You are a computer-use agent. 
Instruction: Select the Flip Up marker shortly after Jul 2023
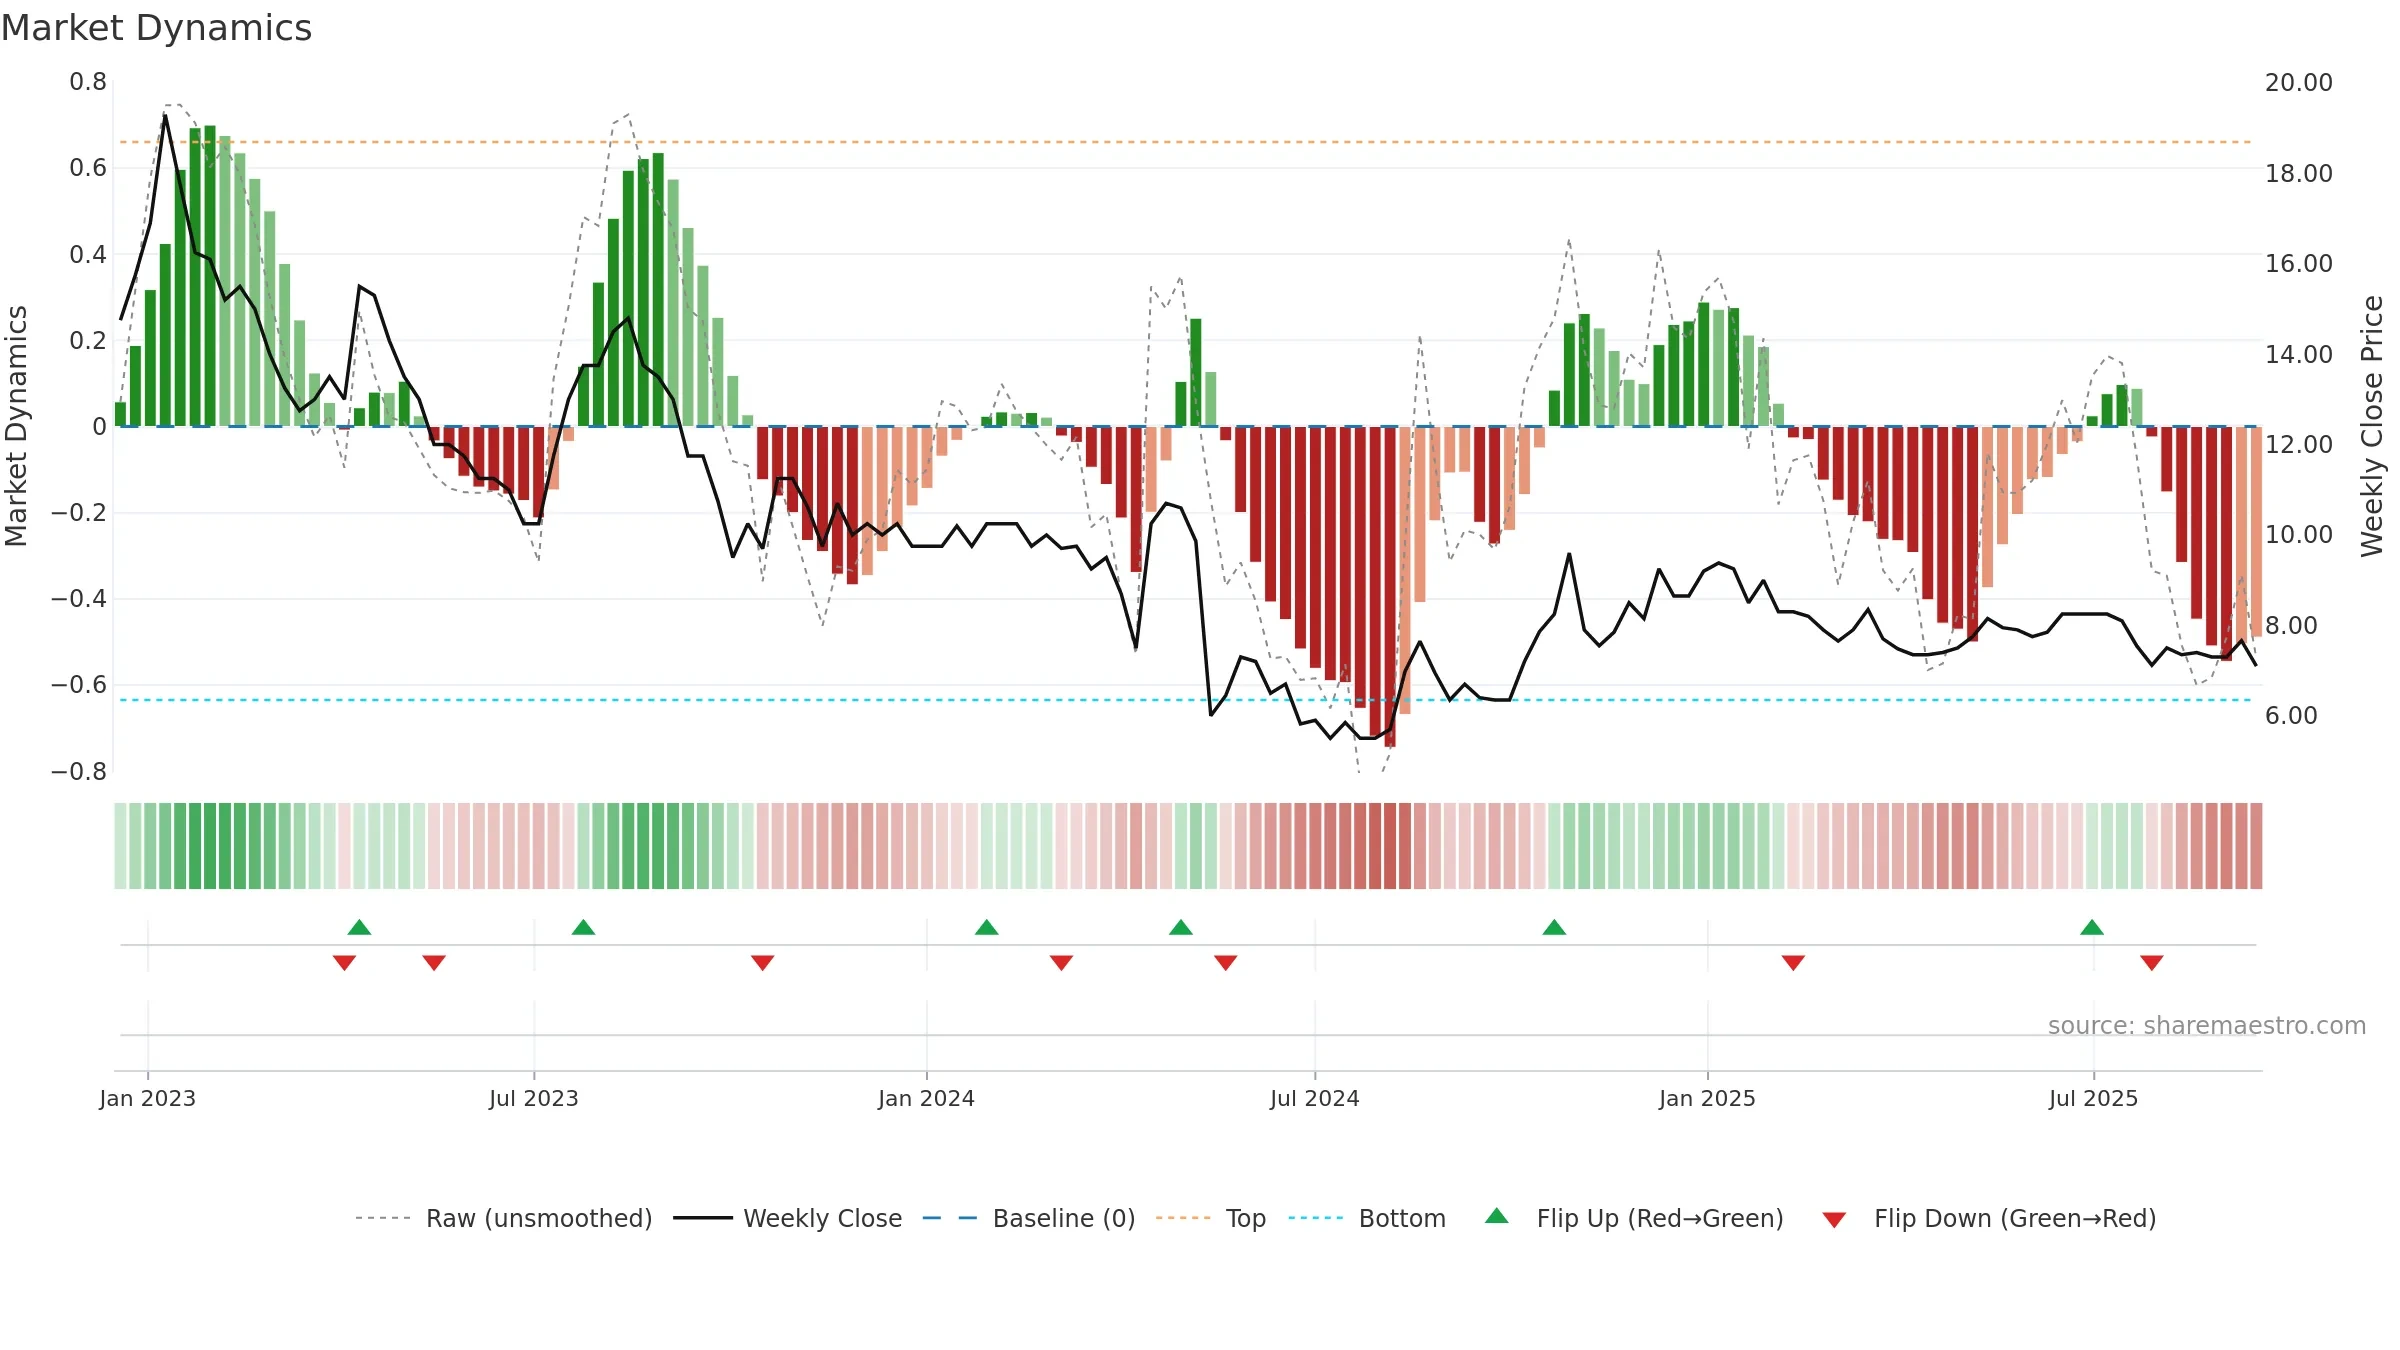tap(584, 927)
